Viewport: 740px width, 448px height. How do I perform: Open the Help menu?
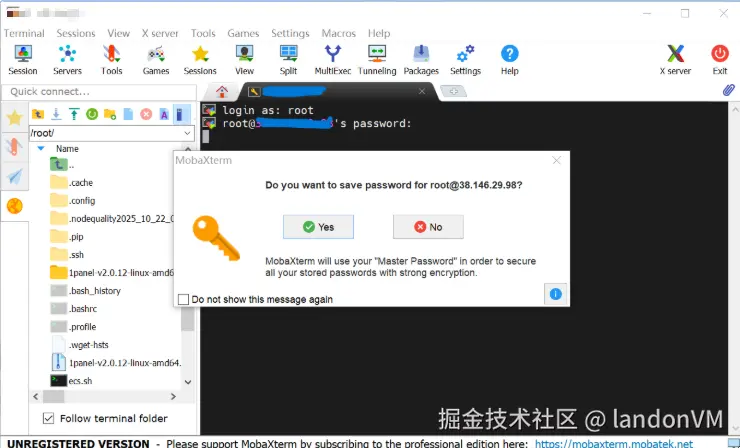(379, 33)
